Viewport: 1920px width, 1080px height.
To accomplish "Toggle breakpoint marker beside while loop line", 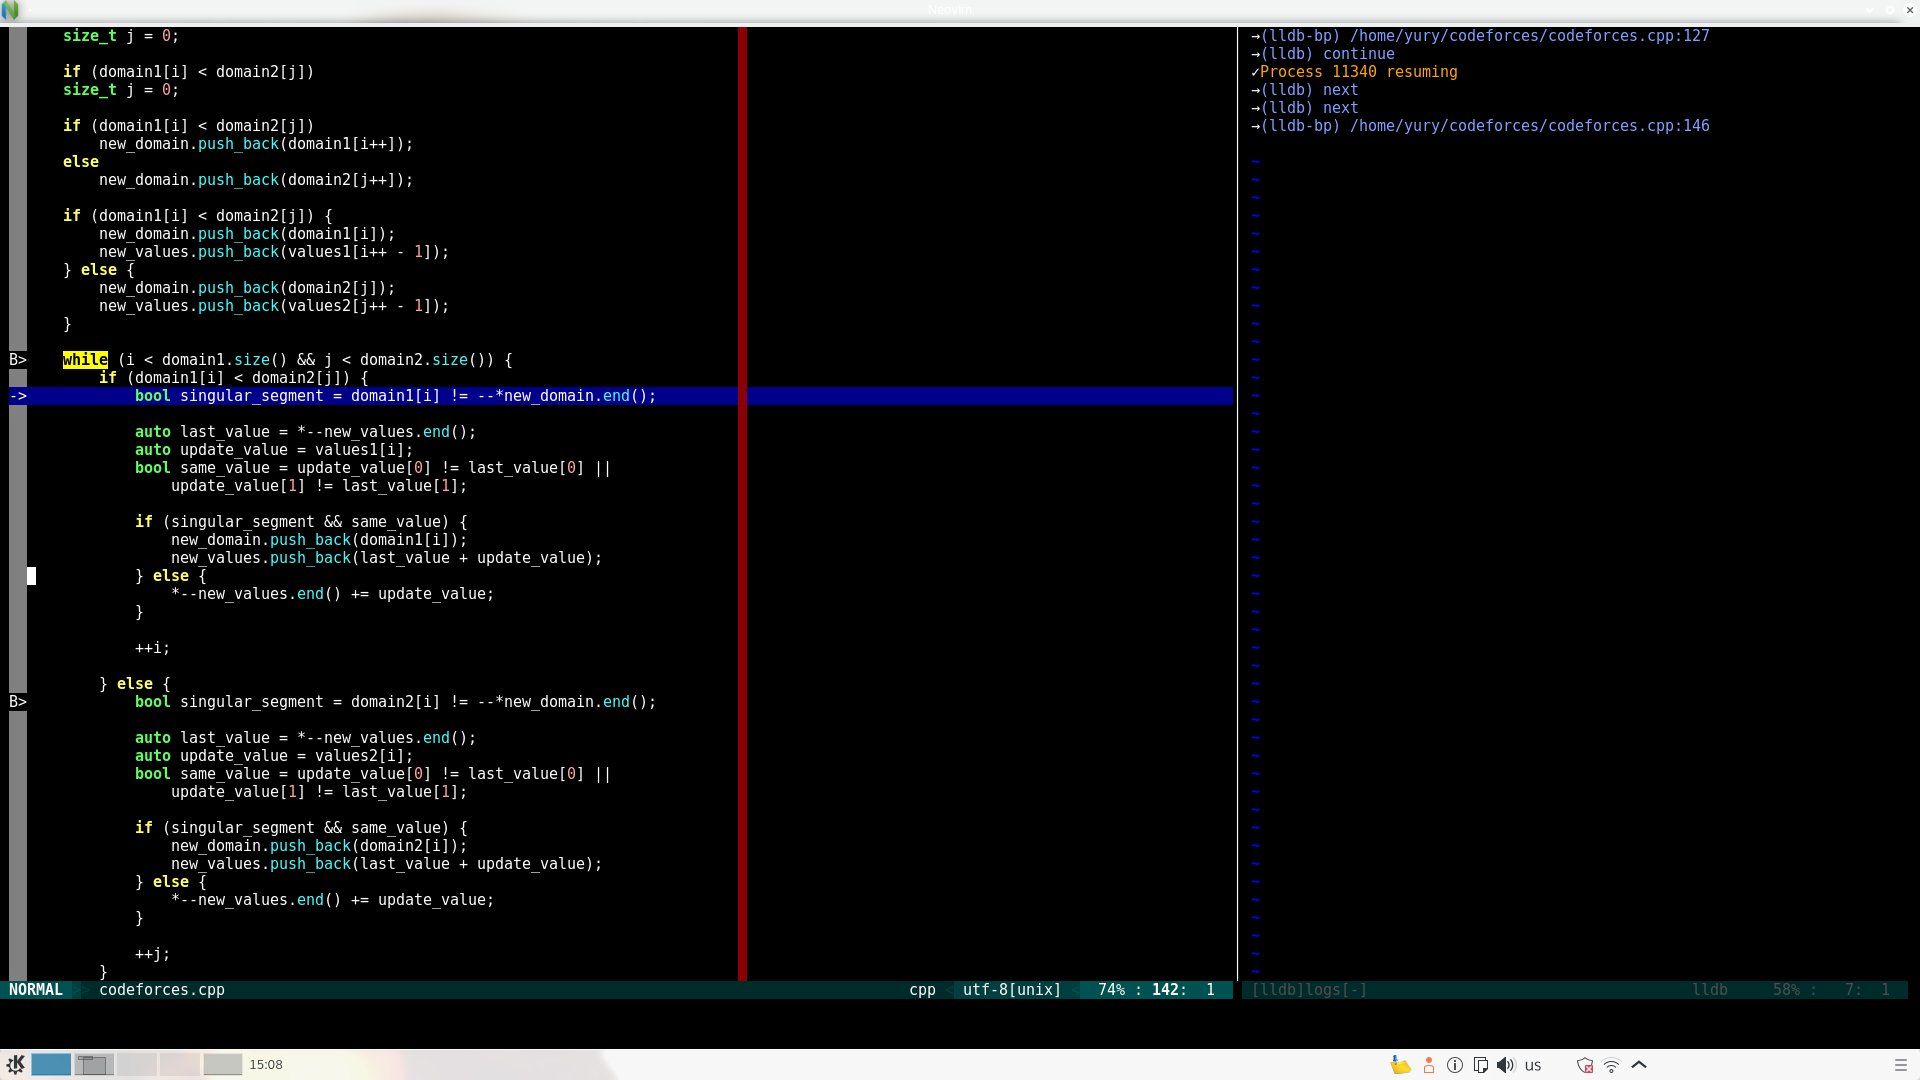I will 18,360.
